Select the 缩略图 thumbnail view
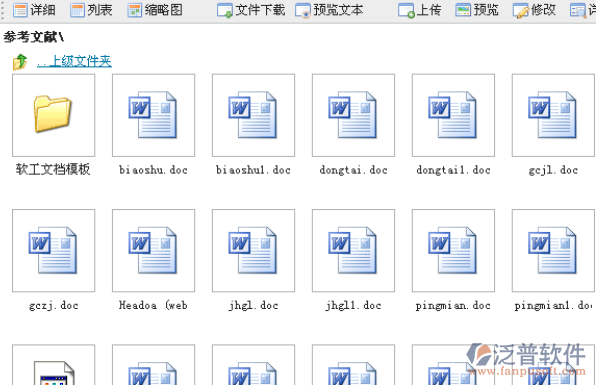The height and width of the screenshot is (387, 596). coord(155,10)
